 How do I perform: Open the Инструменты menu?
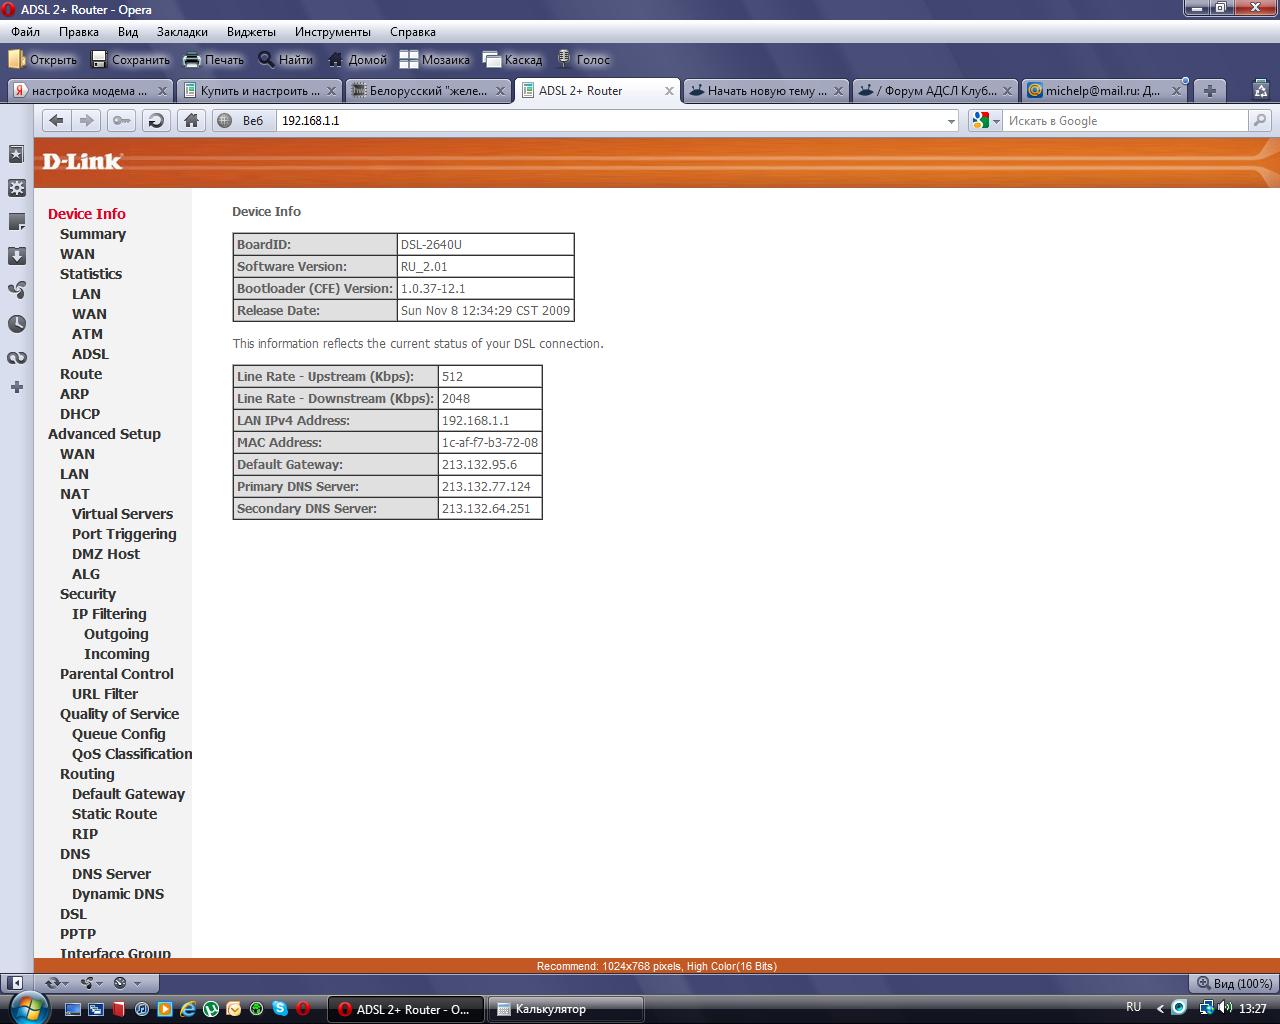pyautogui.click(x=333, y=32)
